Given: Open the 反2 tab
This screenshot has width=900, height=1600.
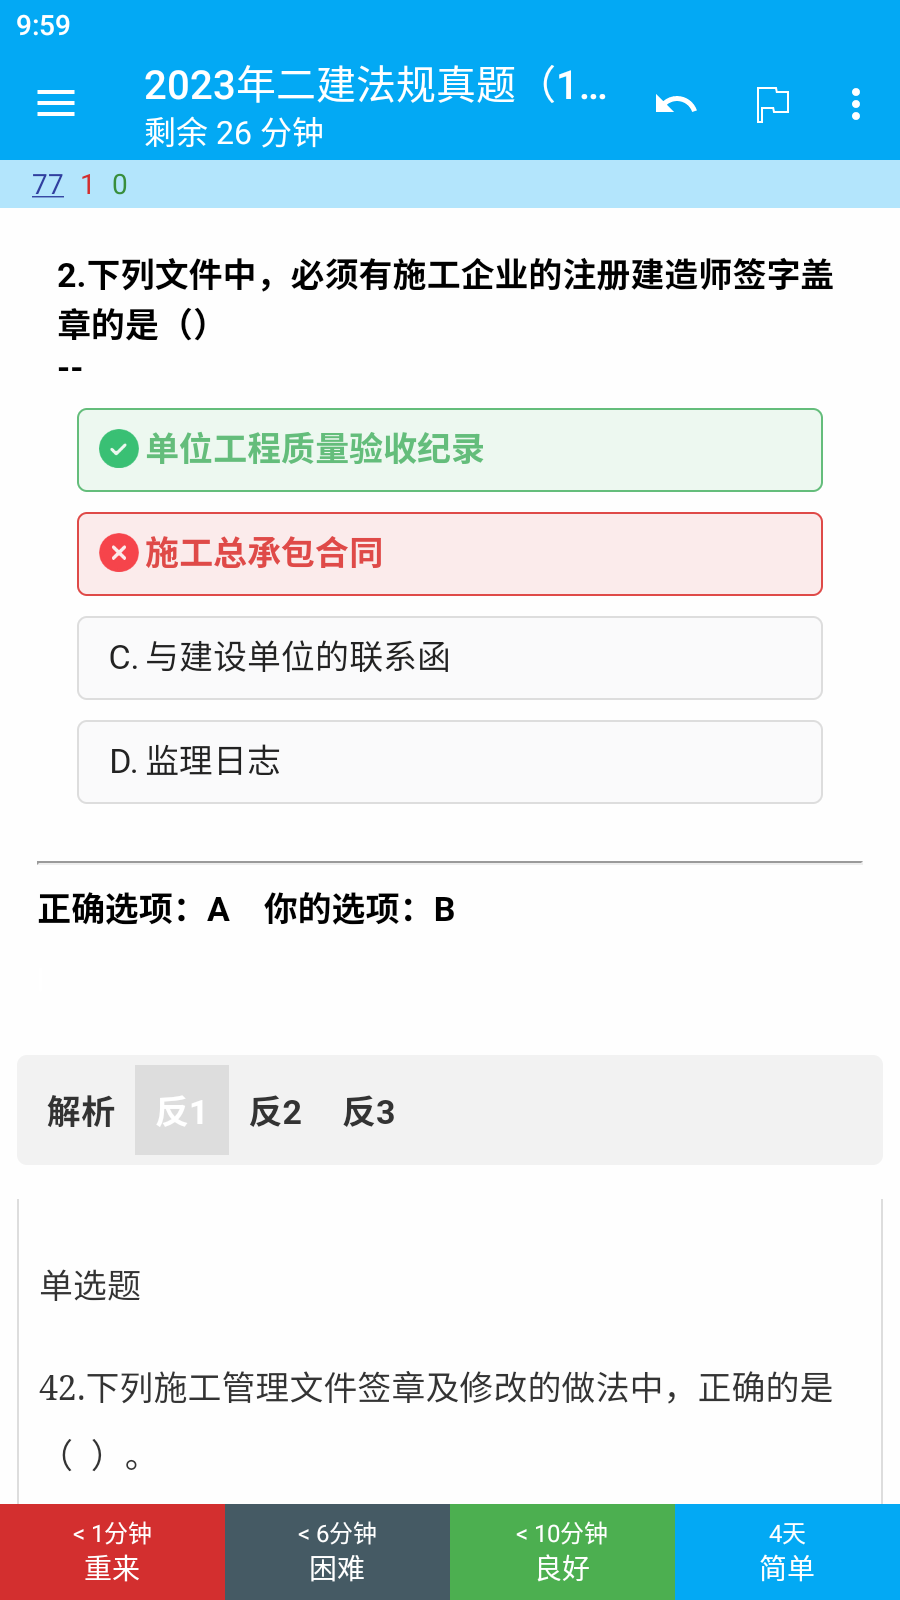Looking at the screenshot, I should tap(275, 1111).
